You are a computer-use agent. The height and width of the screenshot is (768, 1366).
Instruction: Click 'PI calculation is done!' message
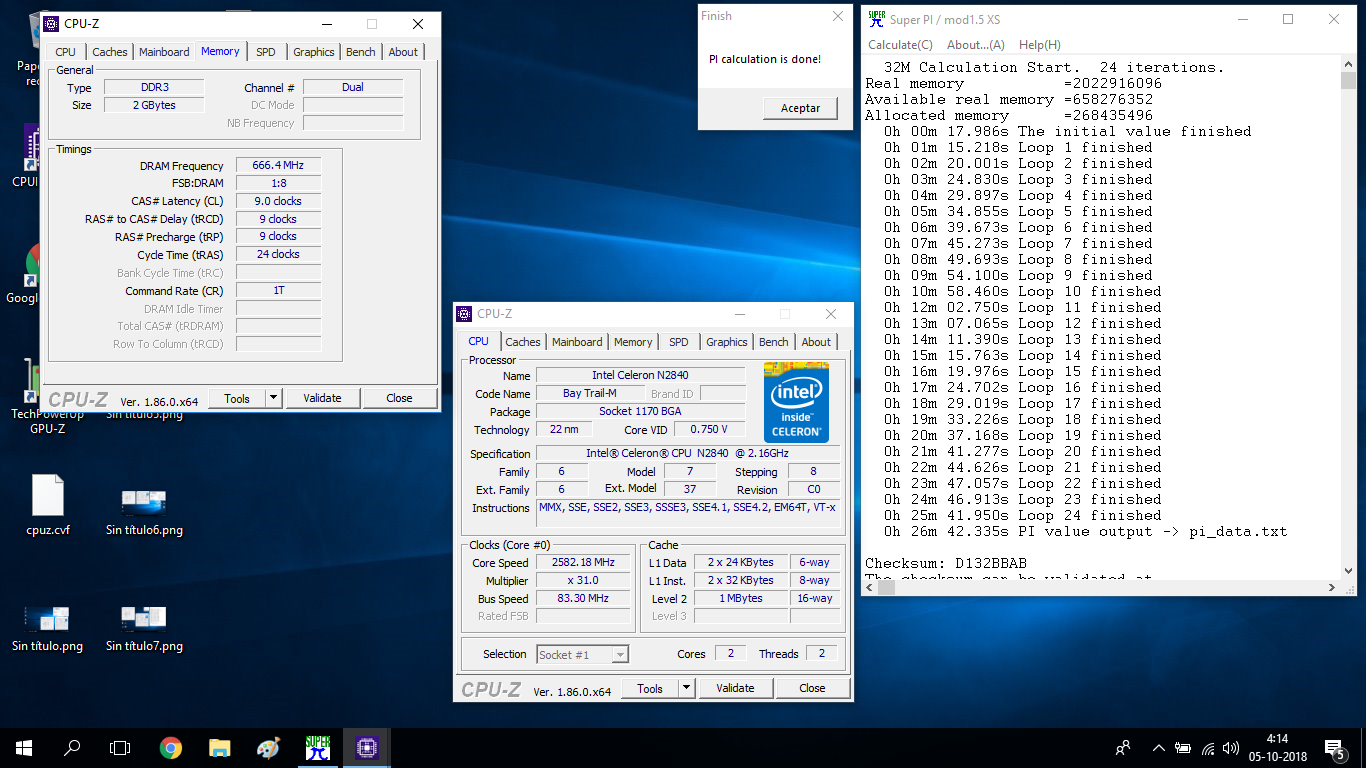point(765,59)
